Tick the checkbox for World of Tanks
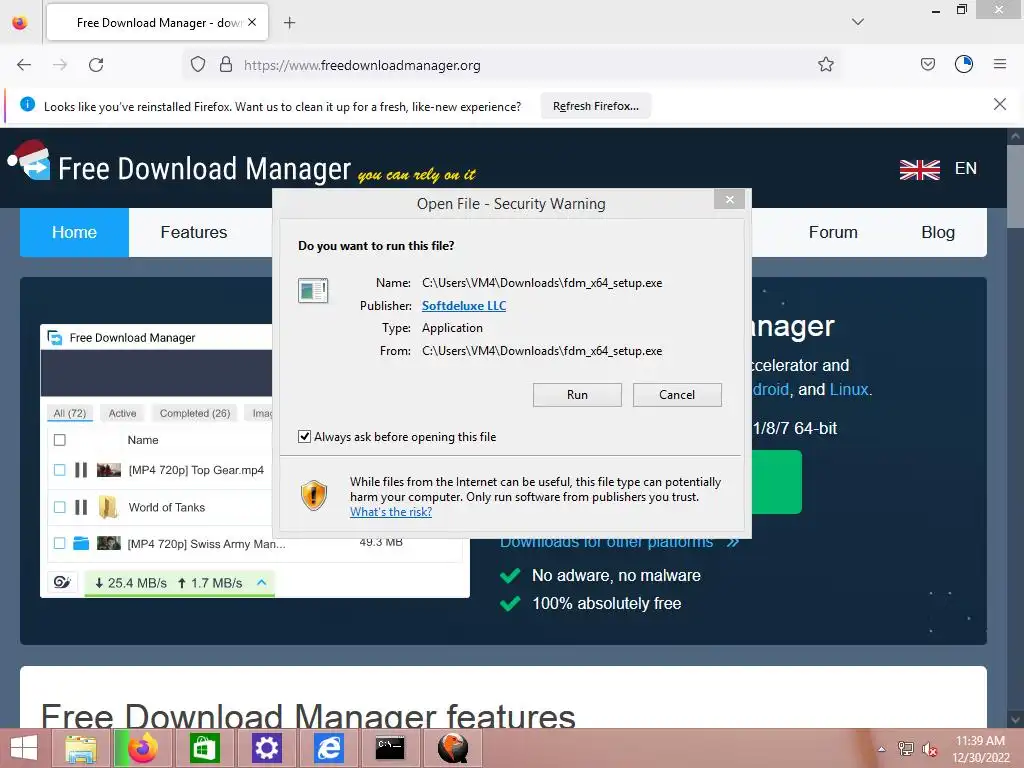The width and height of the screenshot is (1024, 768). click(x=59, y=507)
